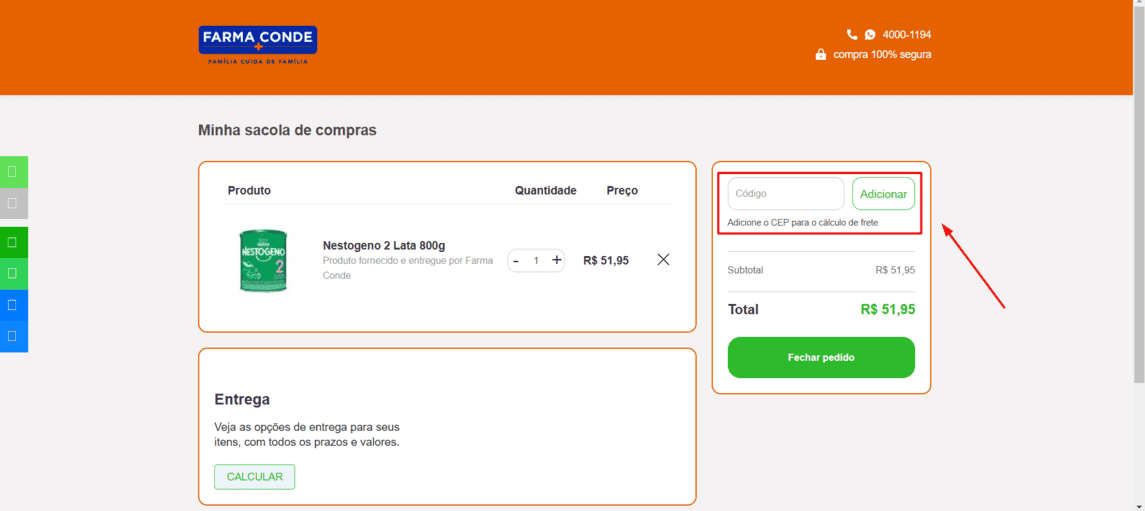Screen dimensions: 1145x511
Task: Click the item price R$ 51,95
Action: click(606, 260)
